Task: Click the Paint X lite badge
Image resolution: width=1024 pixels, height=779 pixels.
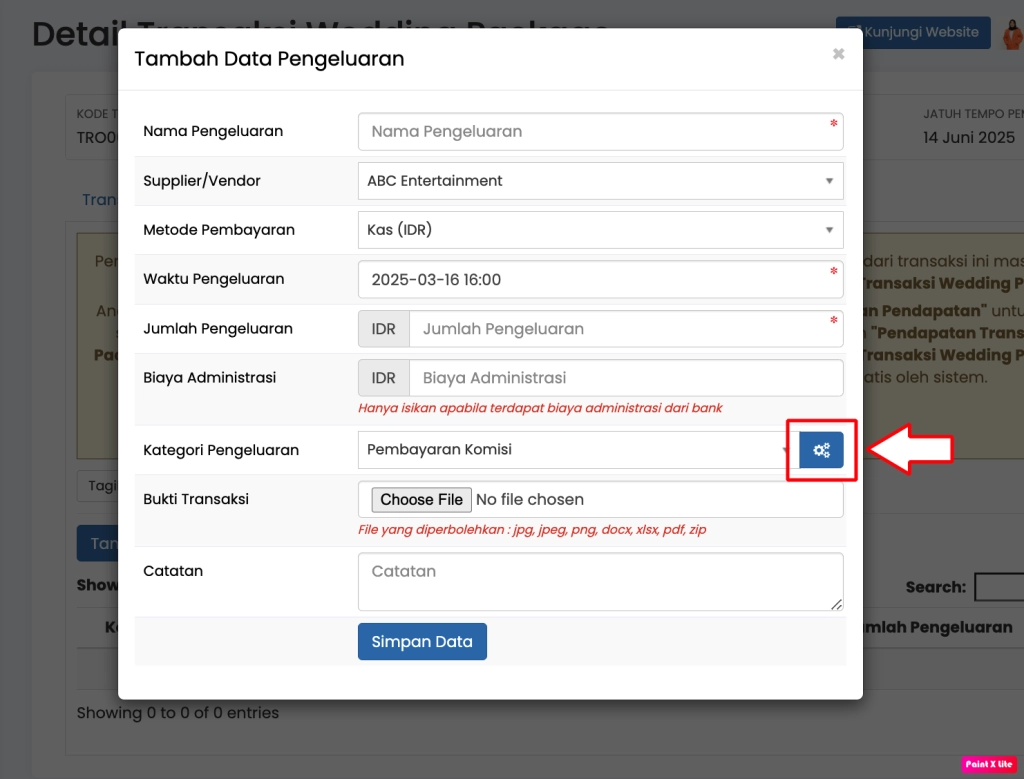Action: pyautogui.click(x=988, y=764)
